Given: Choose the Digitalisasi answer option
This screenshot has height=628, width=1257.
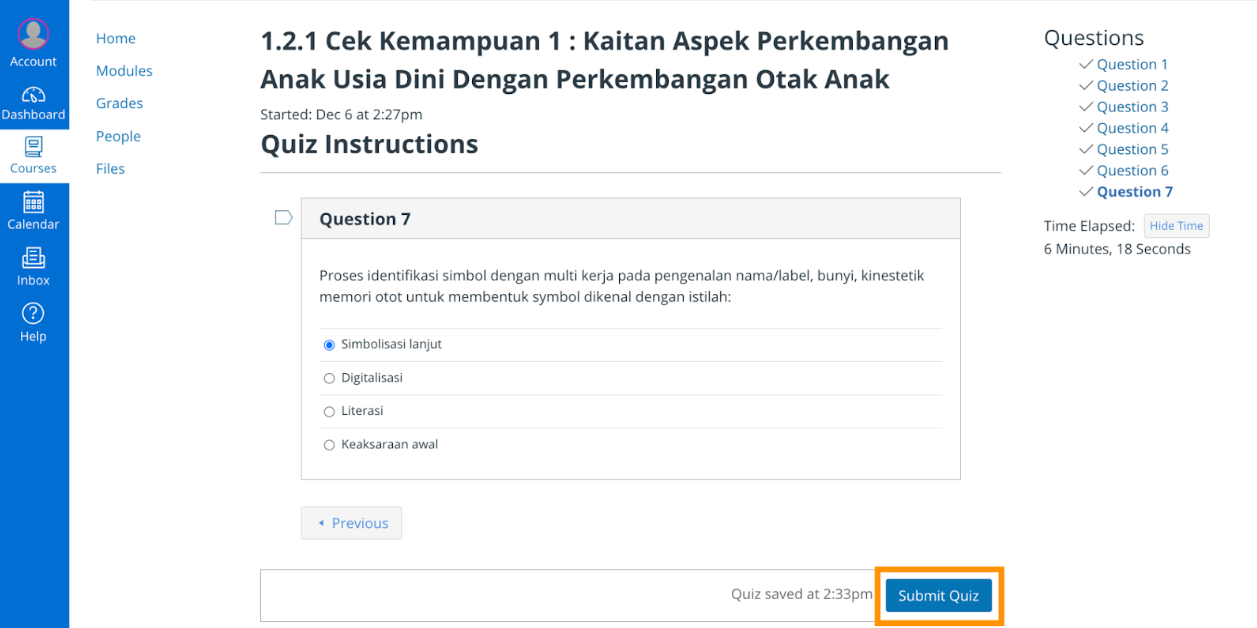Looking at the screenshot, I should [x=329, y=379].
